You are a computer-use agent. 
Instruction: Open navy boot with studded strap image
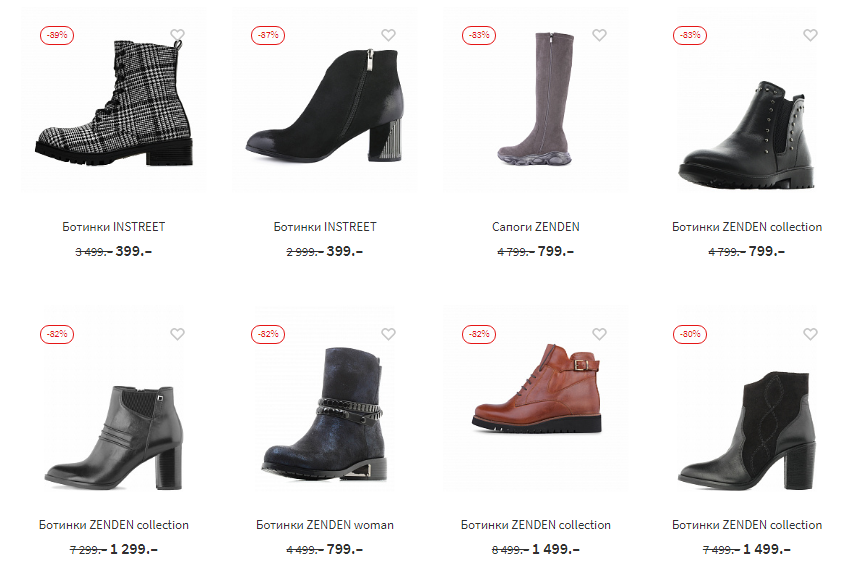point(324,415)
